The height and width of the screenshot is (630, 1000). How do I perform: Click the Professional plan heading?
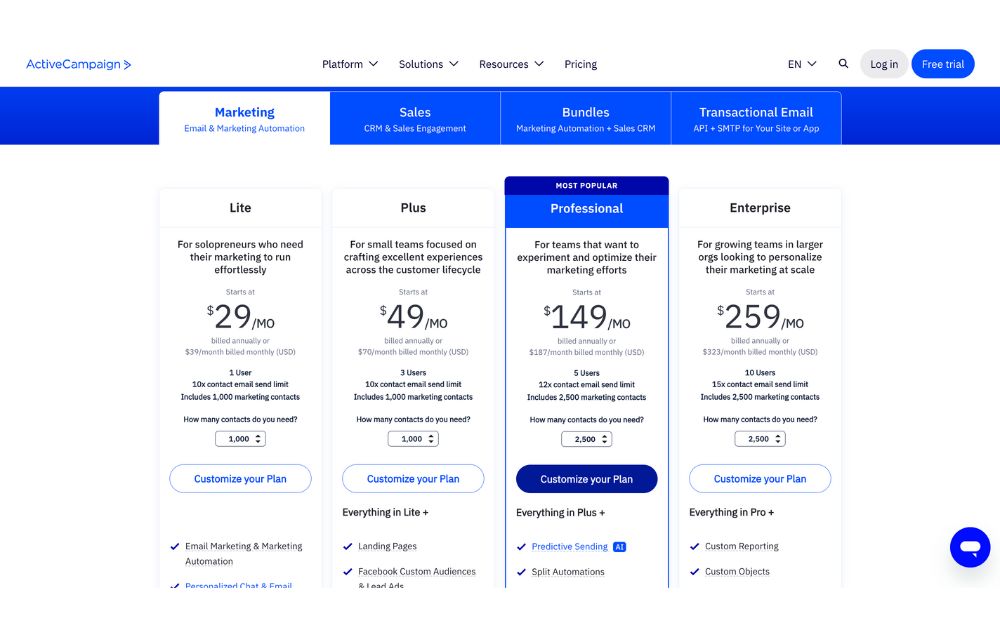pyautogui.click(x=587, y=209)
